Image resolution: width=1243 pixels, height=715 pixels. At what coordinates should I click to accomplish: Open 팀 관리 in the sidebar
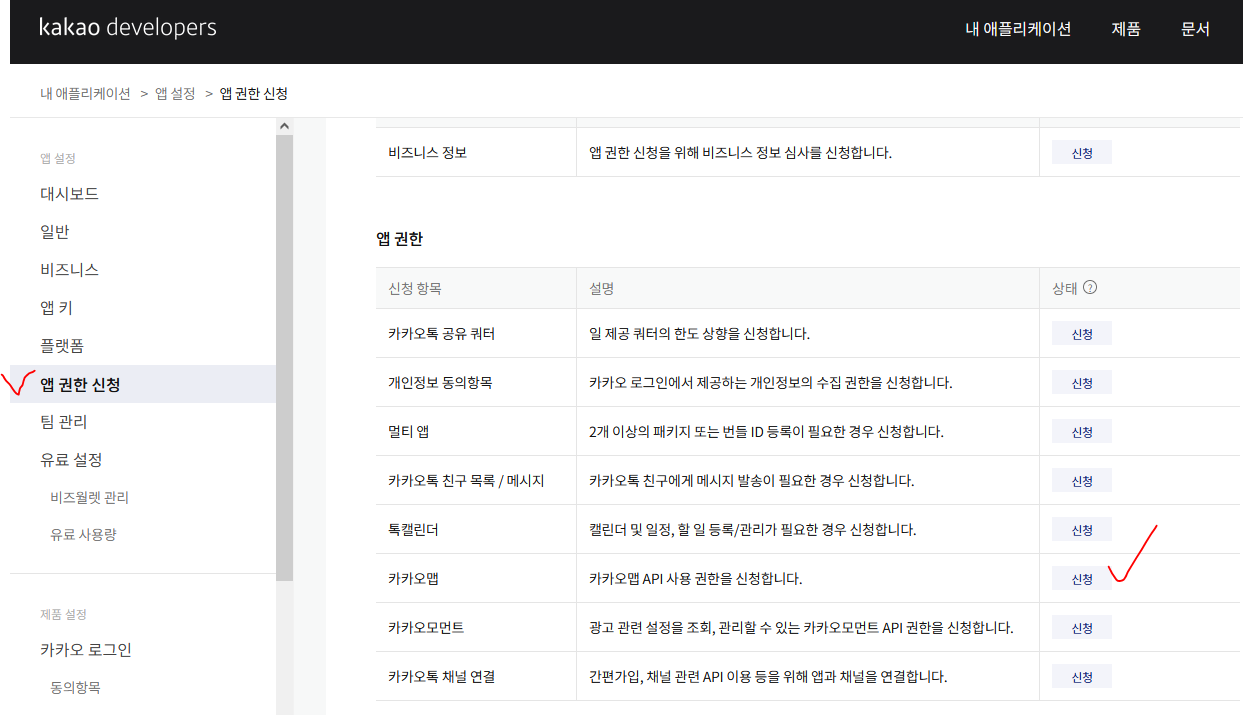tap(63, 422)
